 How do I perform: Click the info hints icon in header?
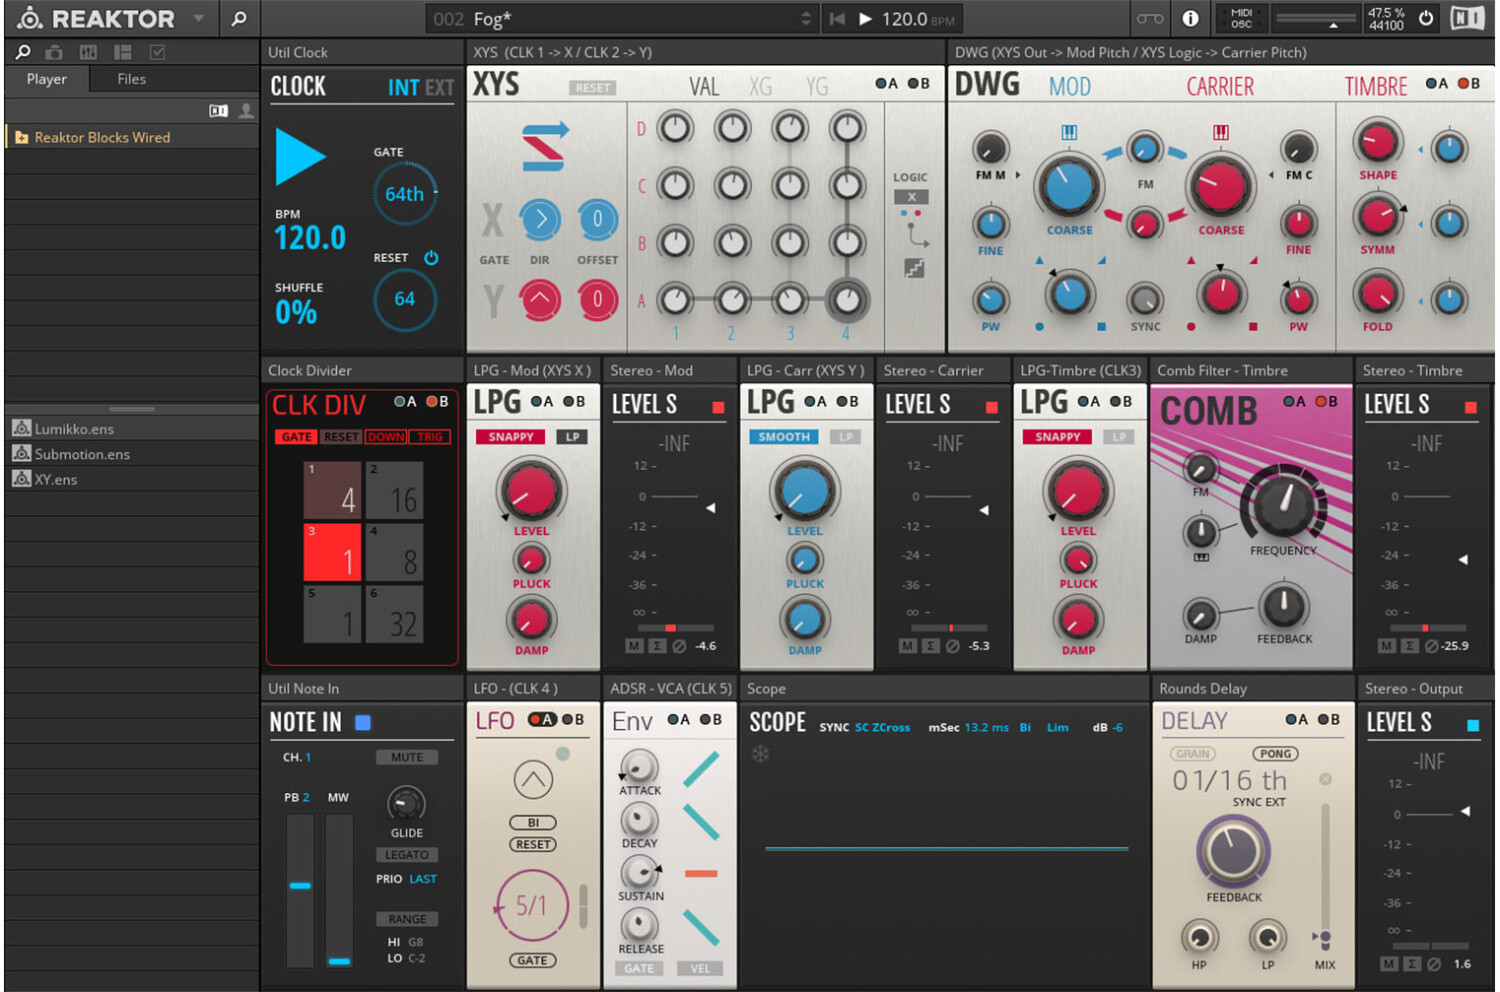[x=1190, y=19]
